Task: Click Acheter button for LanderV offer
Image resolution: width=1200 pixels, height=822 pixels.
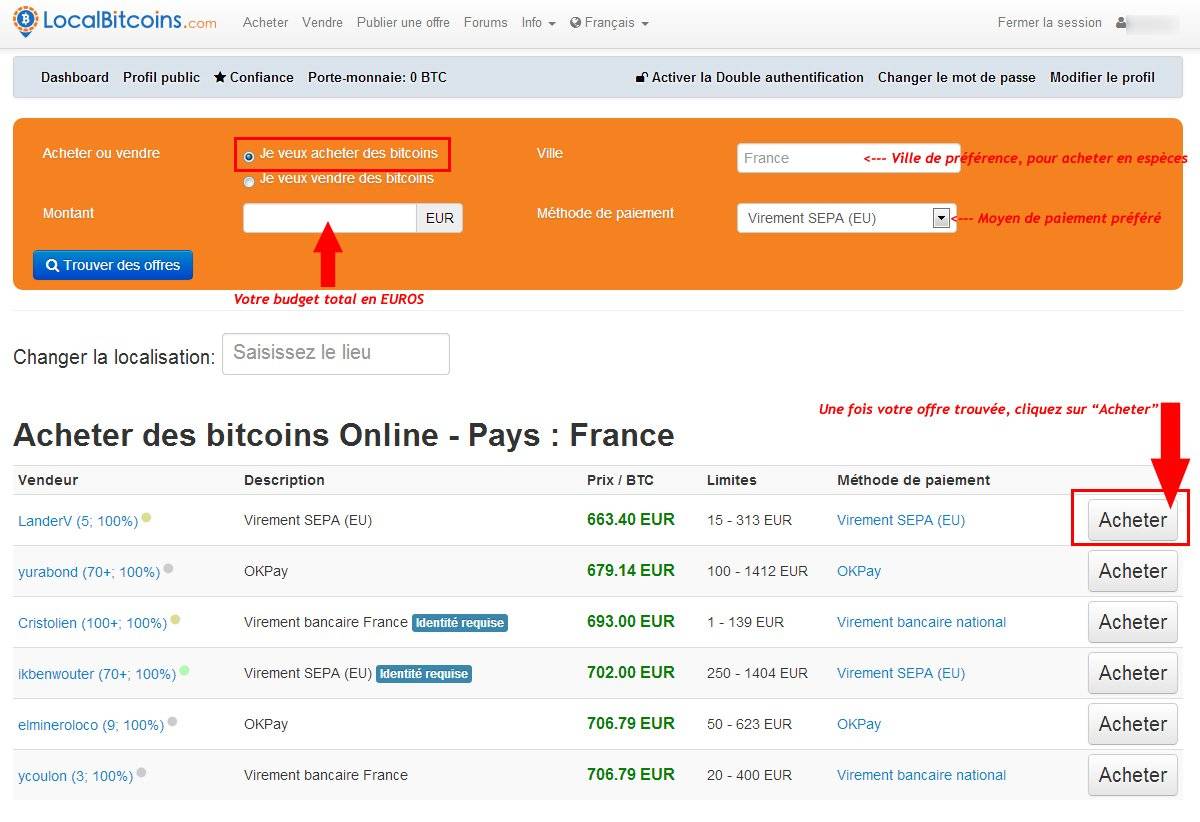Action: (x=1133, y=520)
